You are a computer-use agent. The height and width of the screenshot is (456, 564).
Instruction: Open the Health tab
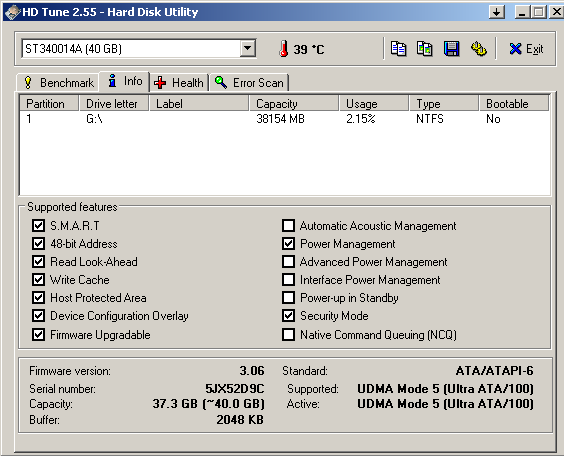coord(179,83)
